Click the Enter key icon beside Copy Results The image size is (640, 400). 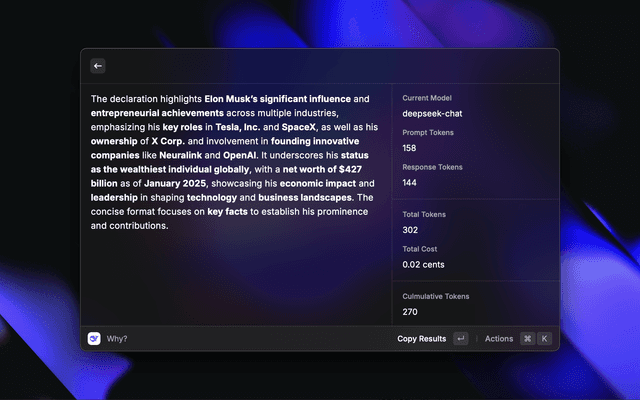coord(460,339)
